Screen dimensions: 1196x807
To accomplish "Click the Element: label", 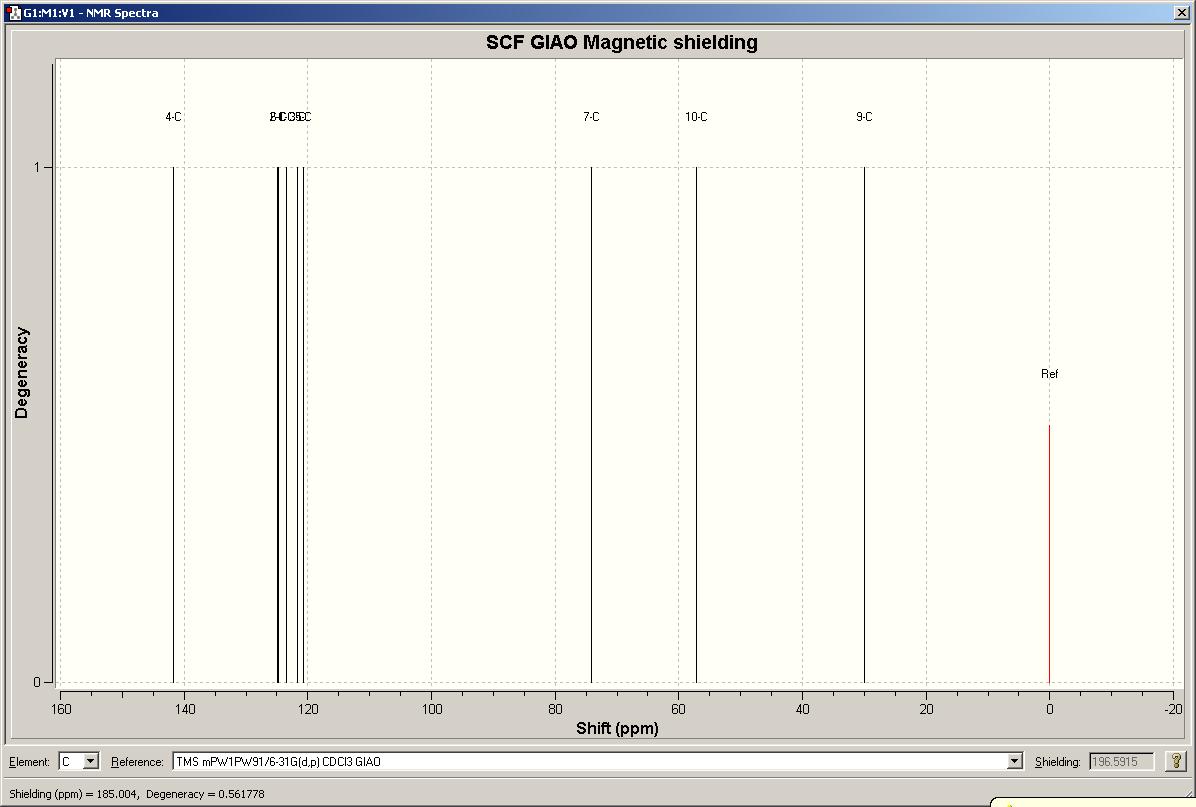I will [29, 761].
